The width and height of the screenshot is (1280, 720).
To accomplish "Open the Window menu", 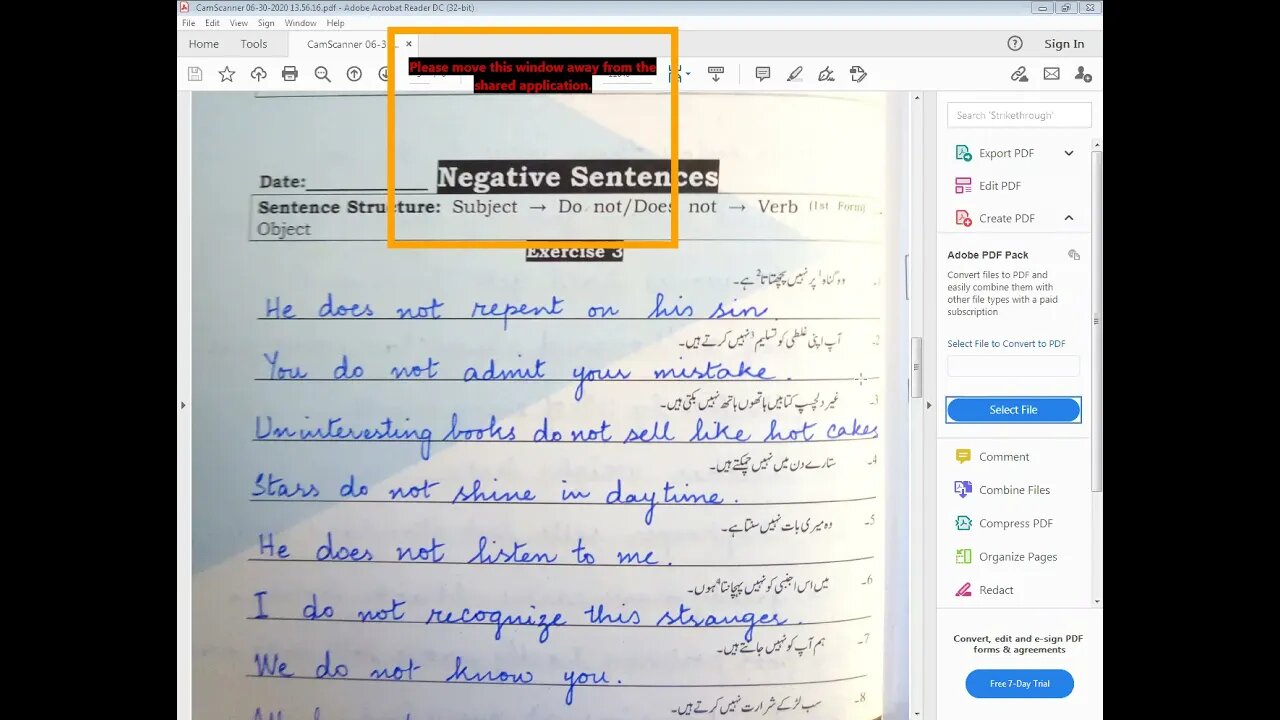I will point(300,23).
